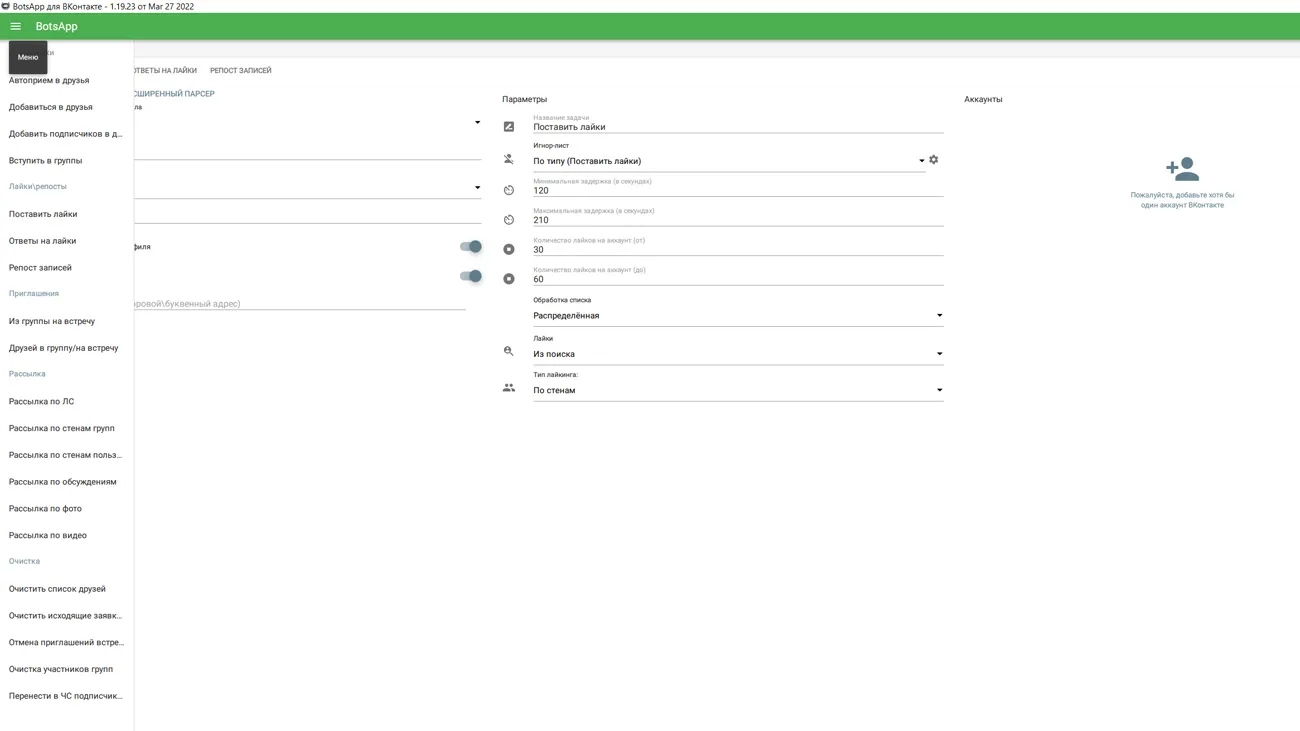Open the hamburger menu icon
Screen dimensions: 1300x731
pos(15,27)
